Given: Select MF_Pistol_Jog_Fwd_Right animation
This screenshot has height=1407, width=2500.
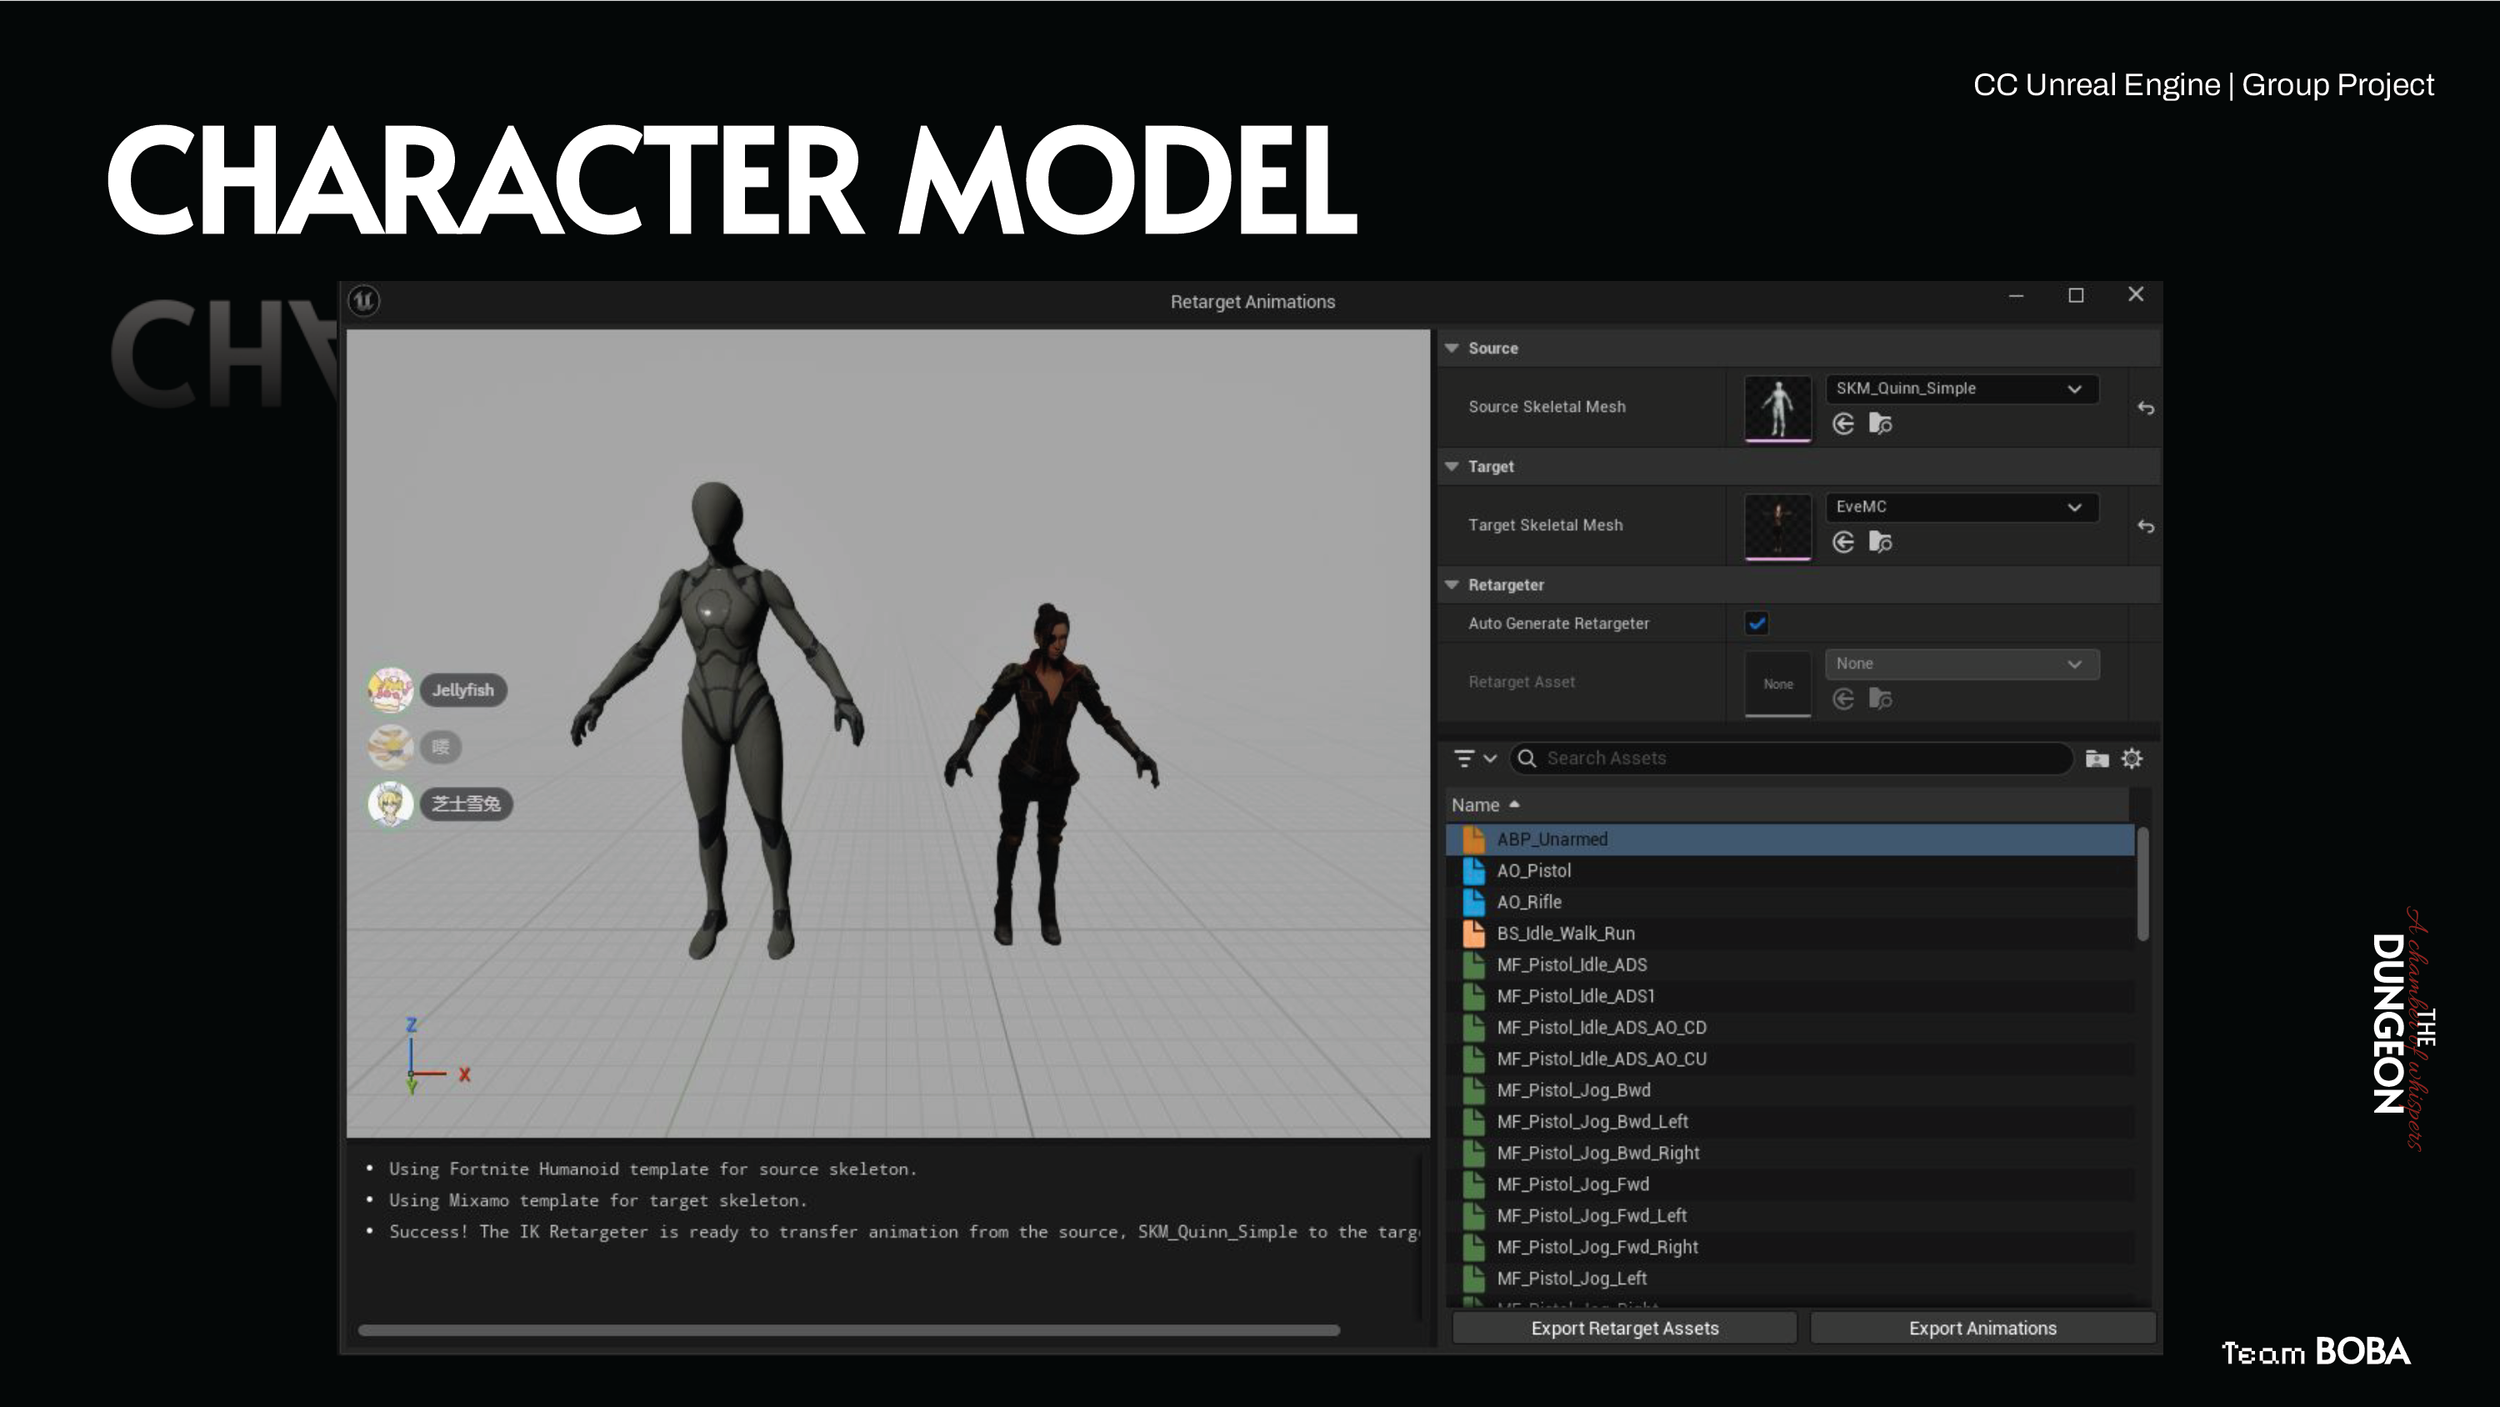Looking at the screenshot, I should tap(1790, 1247).
